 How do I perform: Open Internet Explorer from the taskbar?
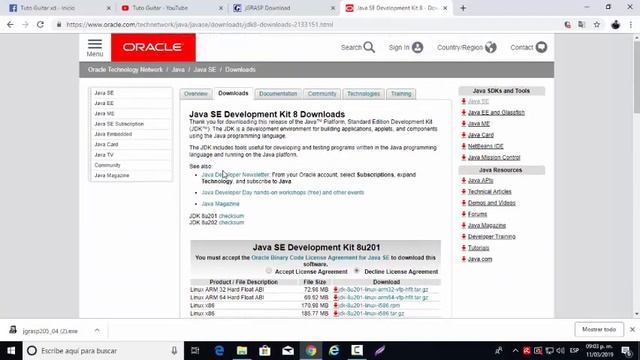(x=334, y=351)
